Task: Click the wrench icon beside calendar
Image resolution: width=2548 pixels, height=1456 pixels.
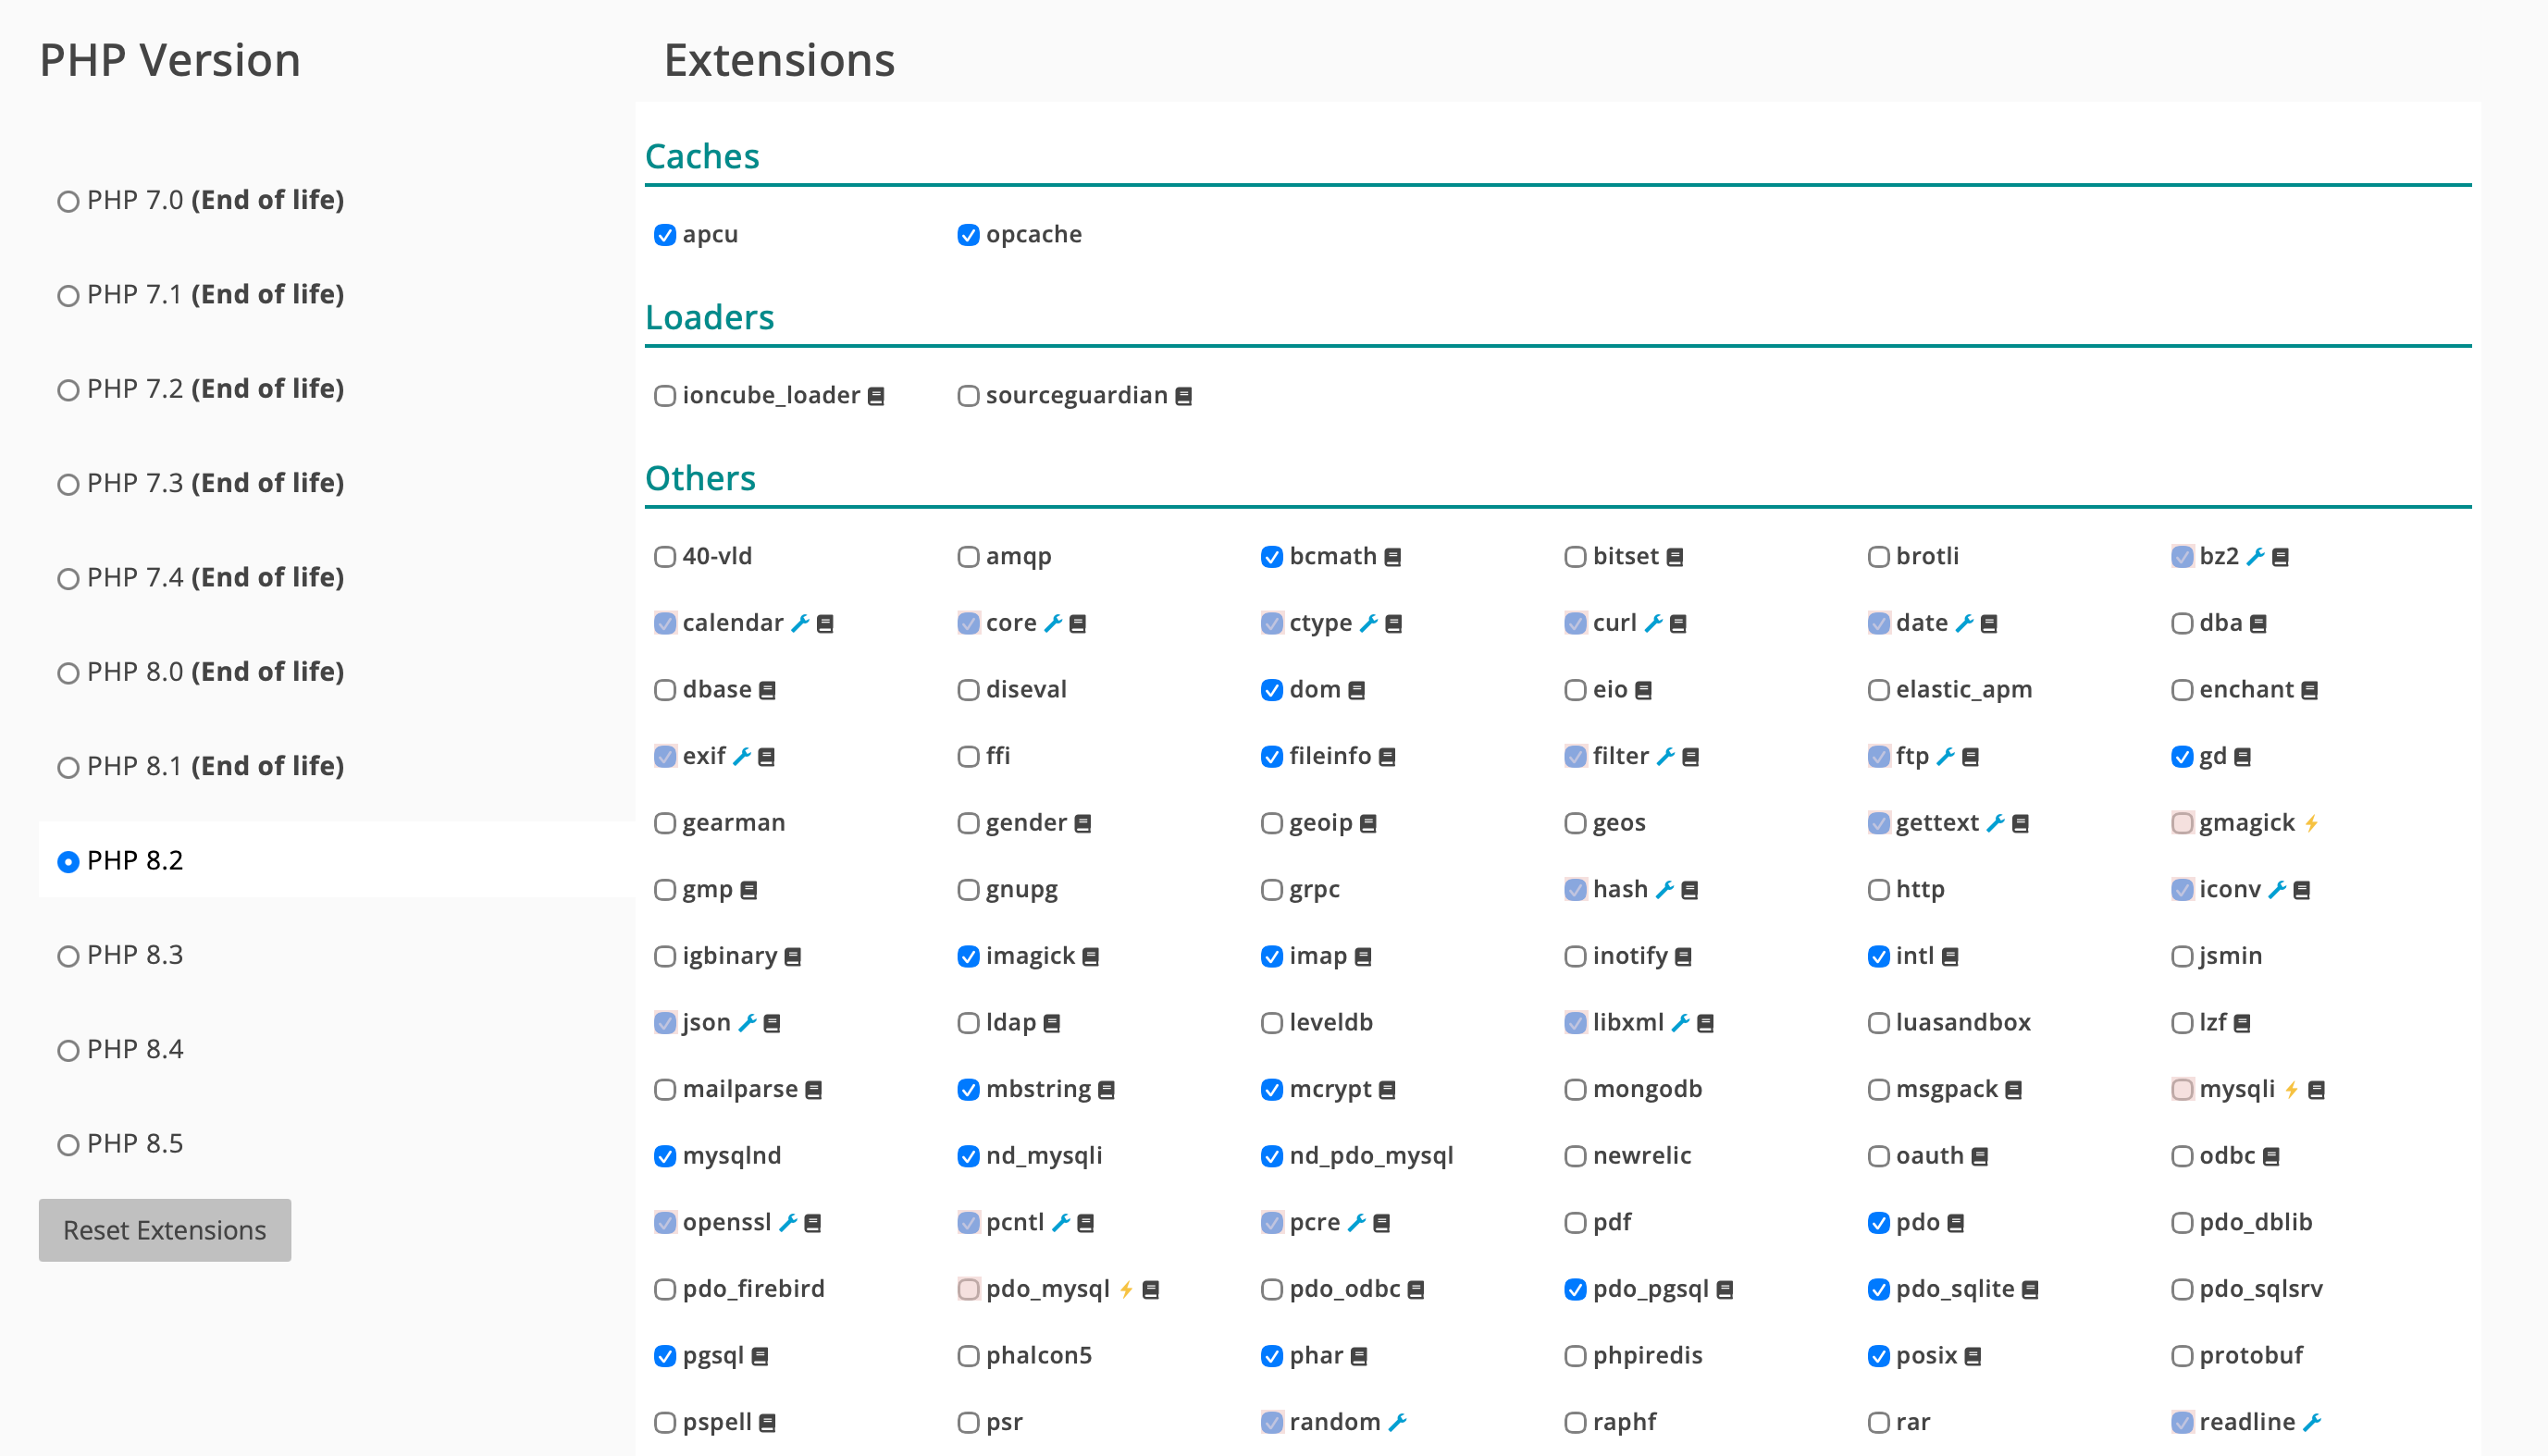Action: click(x=800, y=624)
